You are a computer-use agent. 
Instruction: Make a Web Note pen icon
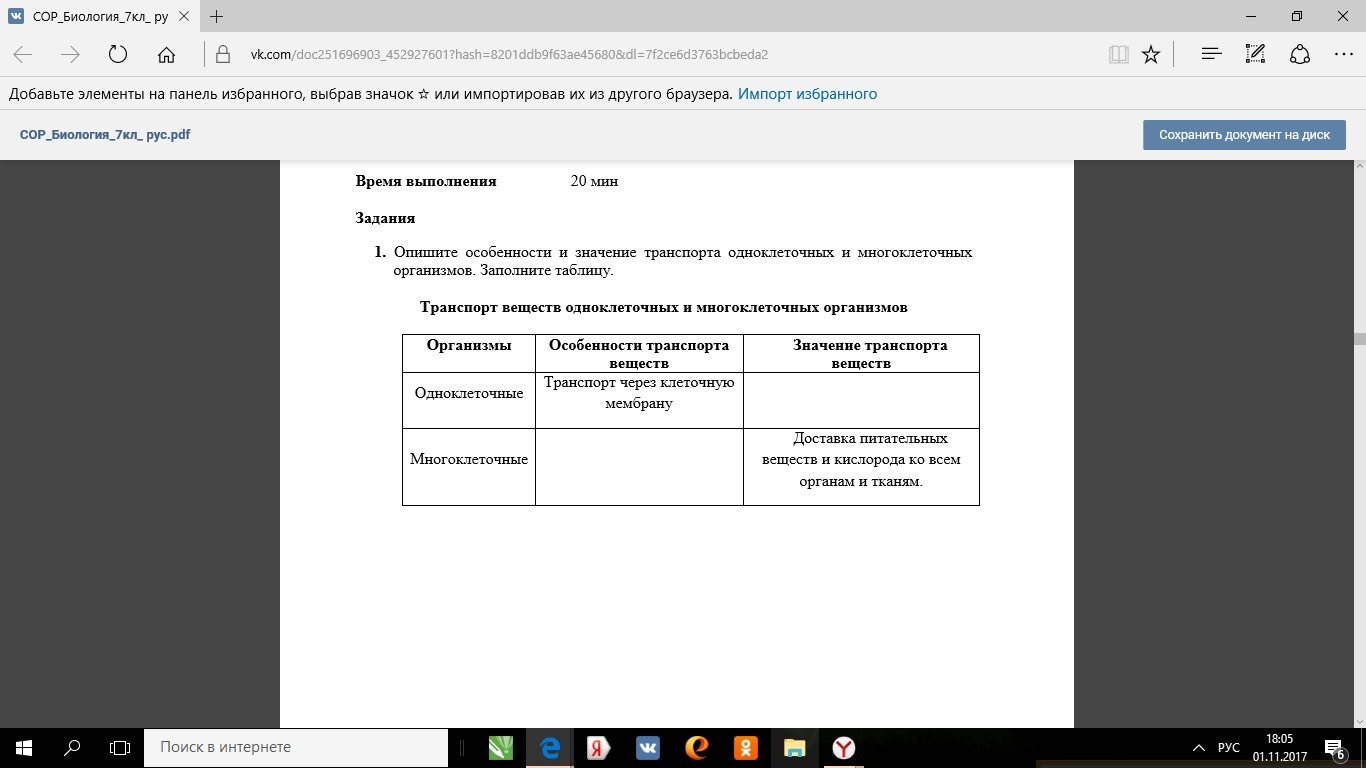coord(1256,54)
